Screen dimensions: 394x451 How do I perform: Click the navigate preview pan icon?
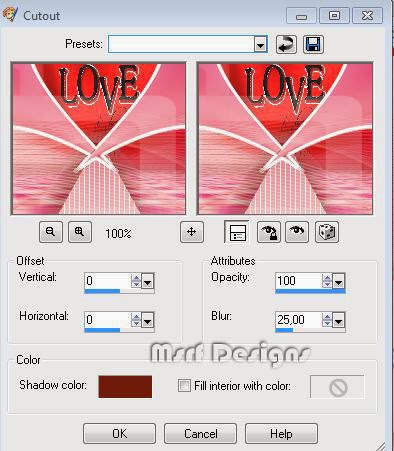pos(192,232)
